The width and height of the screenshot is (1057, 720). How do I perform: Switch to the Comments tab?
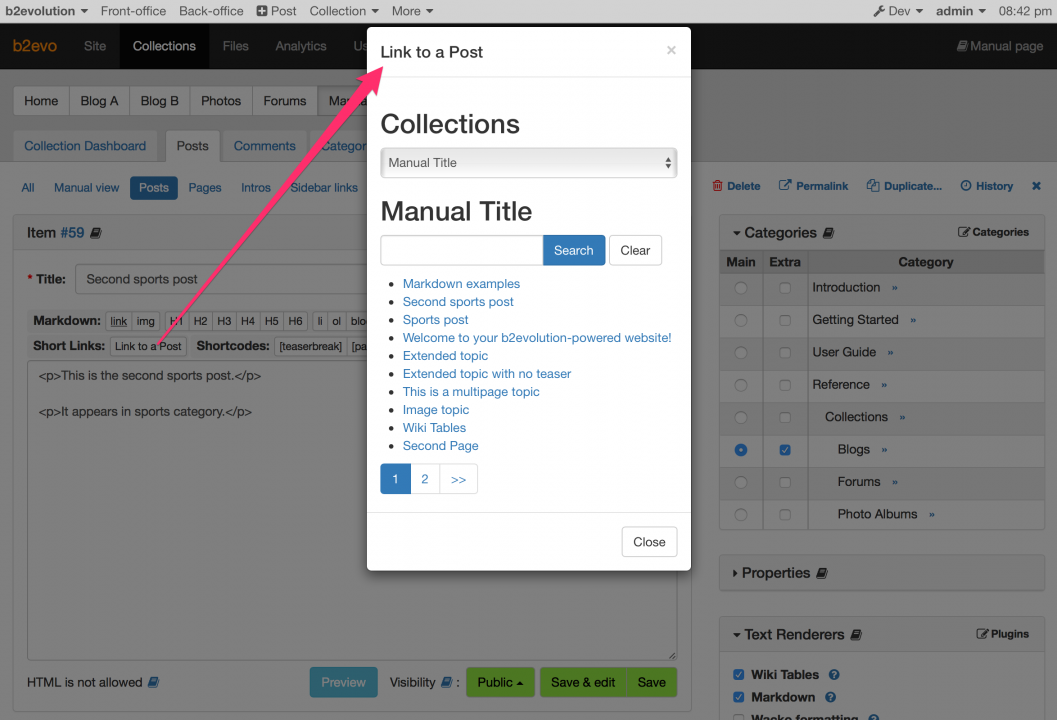point(264,146)
